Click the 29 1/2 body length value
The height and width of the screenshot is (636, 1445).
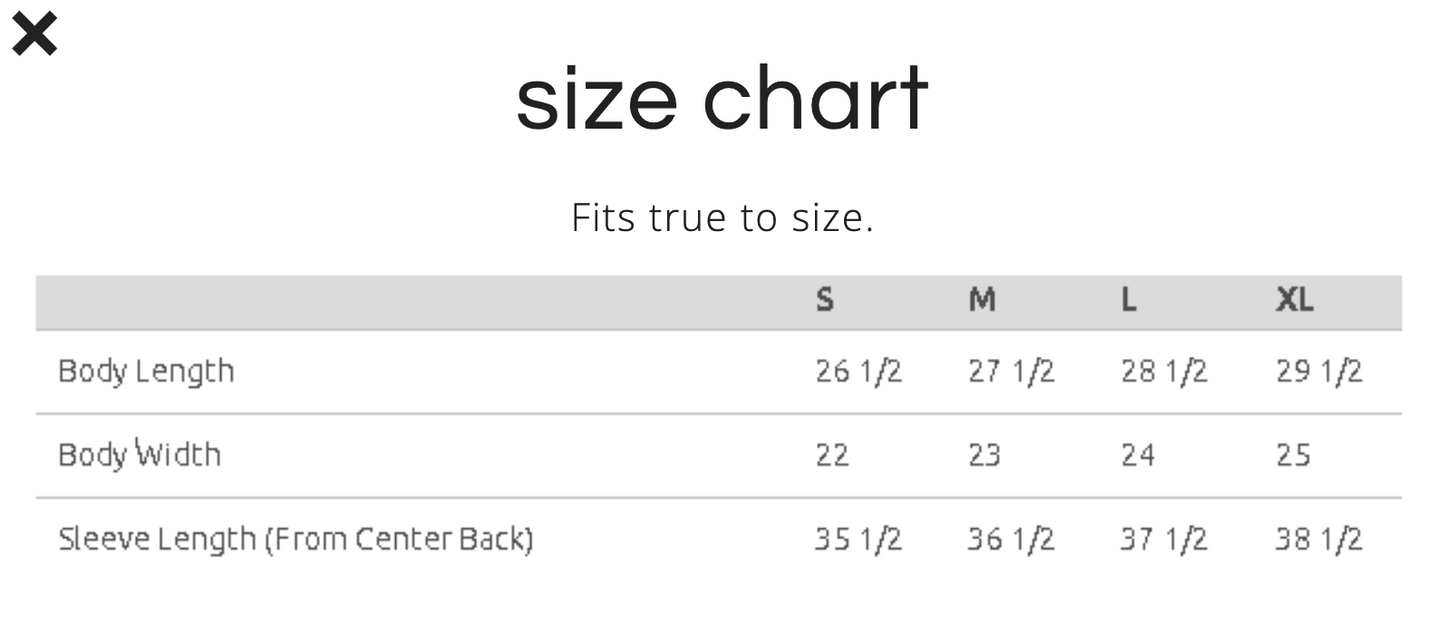[x=1318, y=372]
